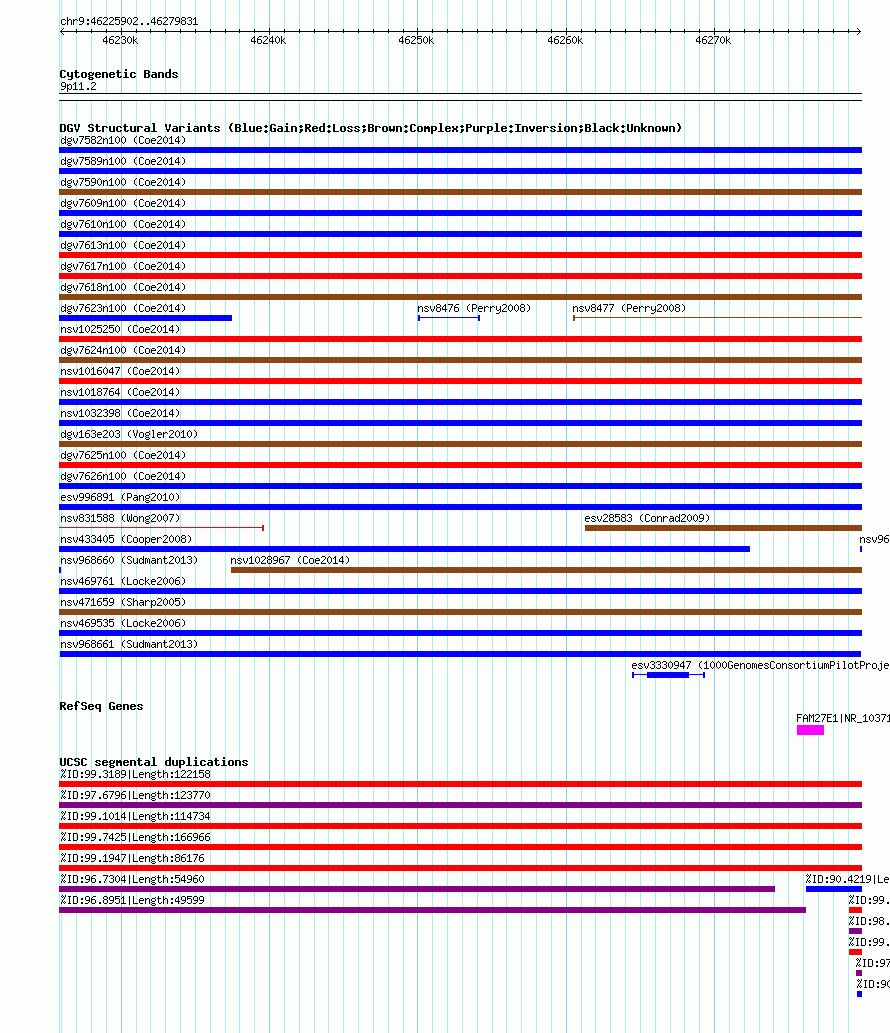
Task: Click the chr9:46225902..46279831 coordinate label
Action: pyautogui.click(x=129, y=21)
